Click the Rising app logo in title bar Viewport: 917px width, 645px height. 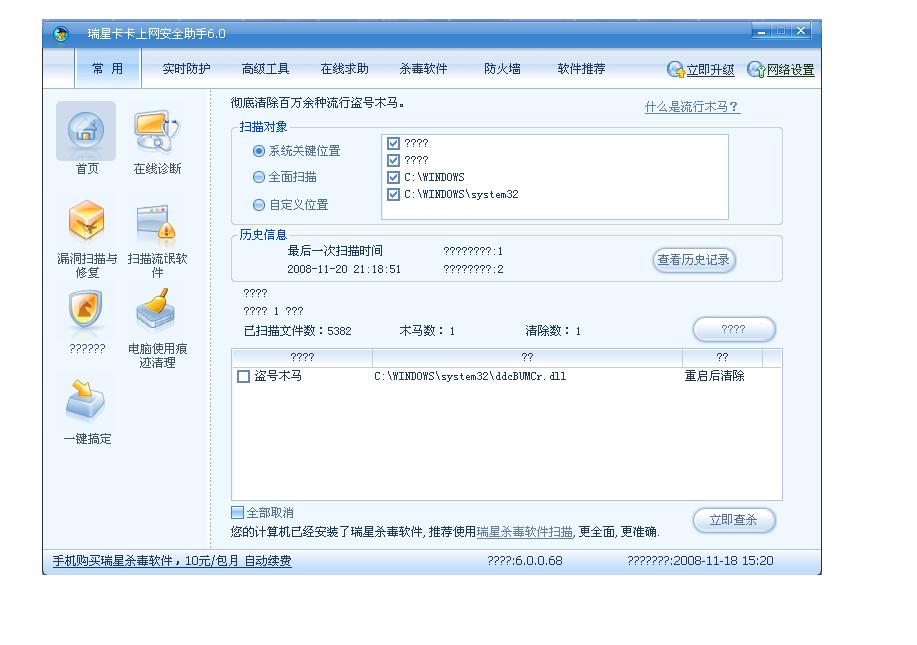61,34
